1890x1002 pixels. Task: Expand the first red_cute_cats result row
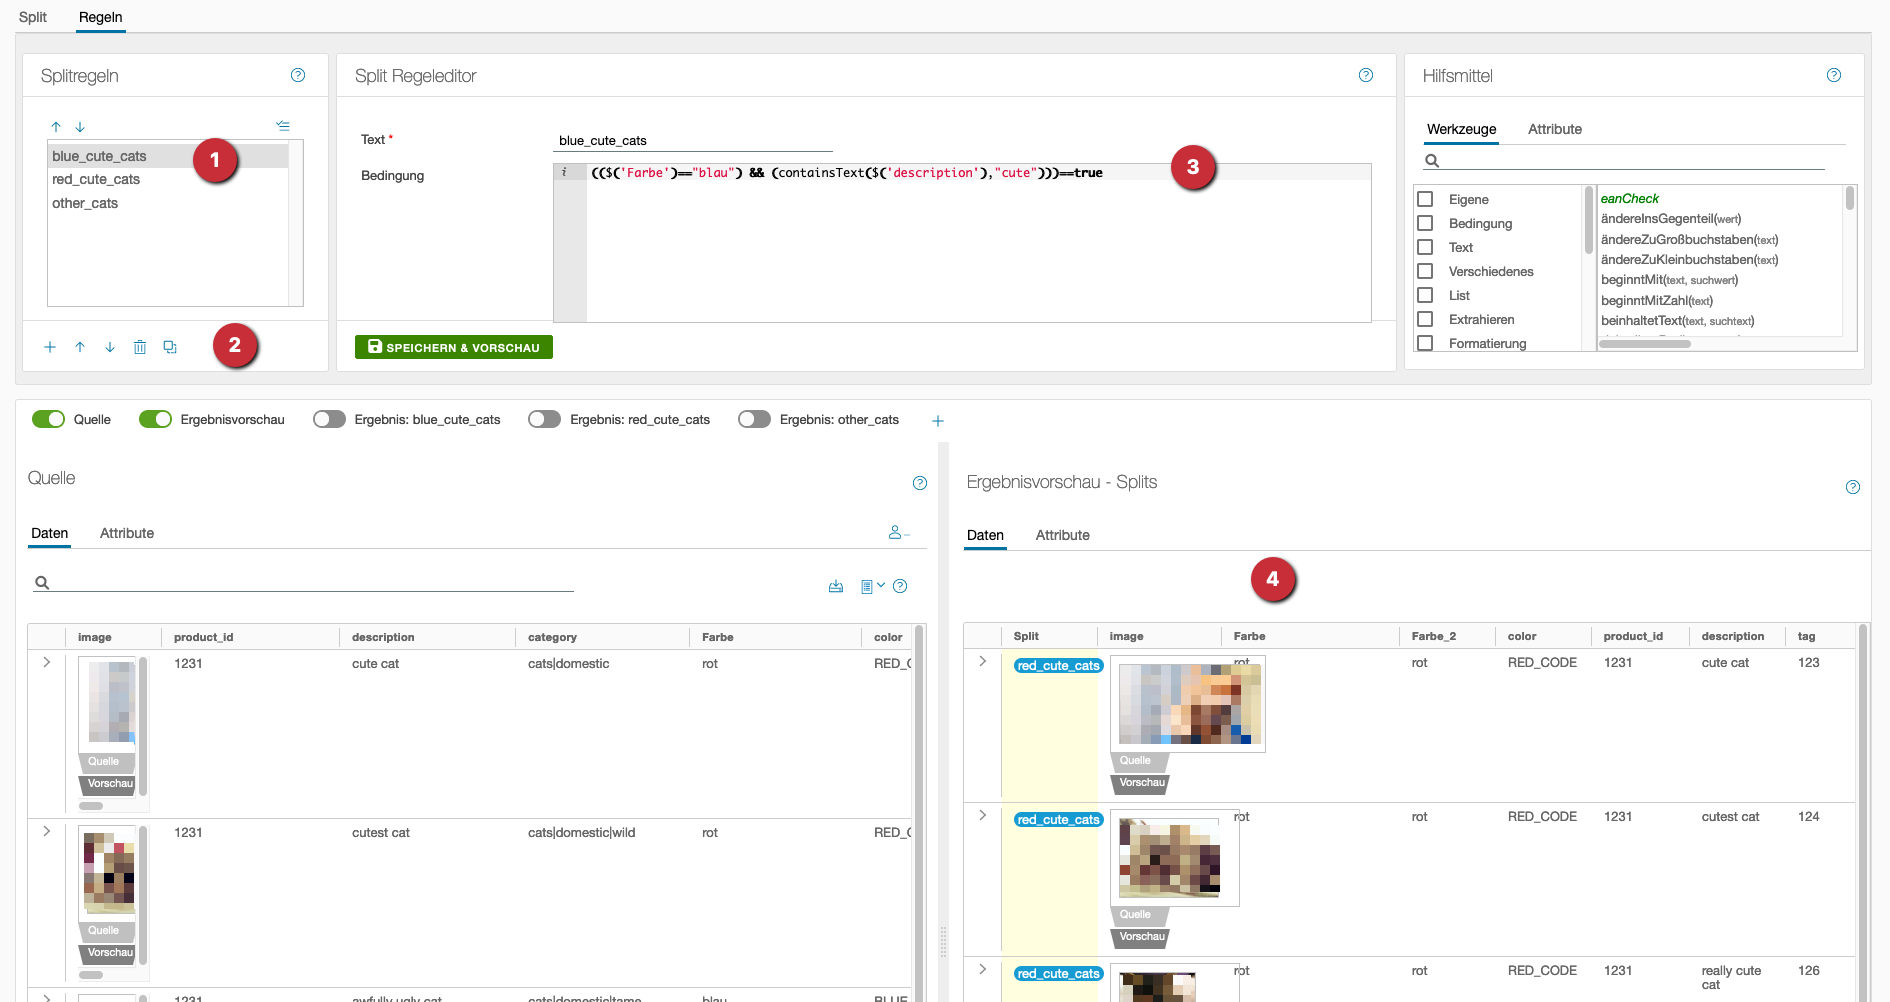[983, 662]
